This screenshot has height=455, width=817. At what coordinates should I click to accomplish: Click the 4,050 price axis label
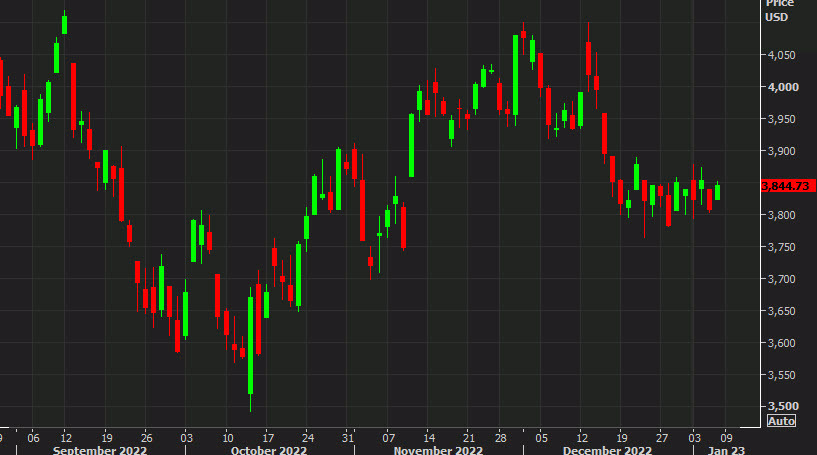(781, 56)
